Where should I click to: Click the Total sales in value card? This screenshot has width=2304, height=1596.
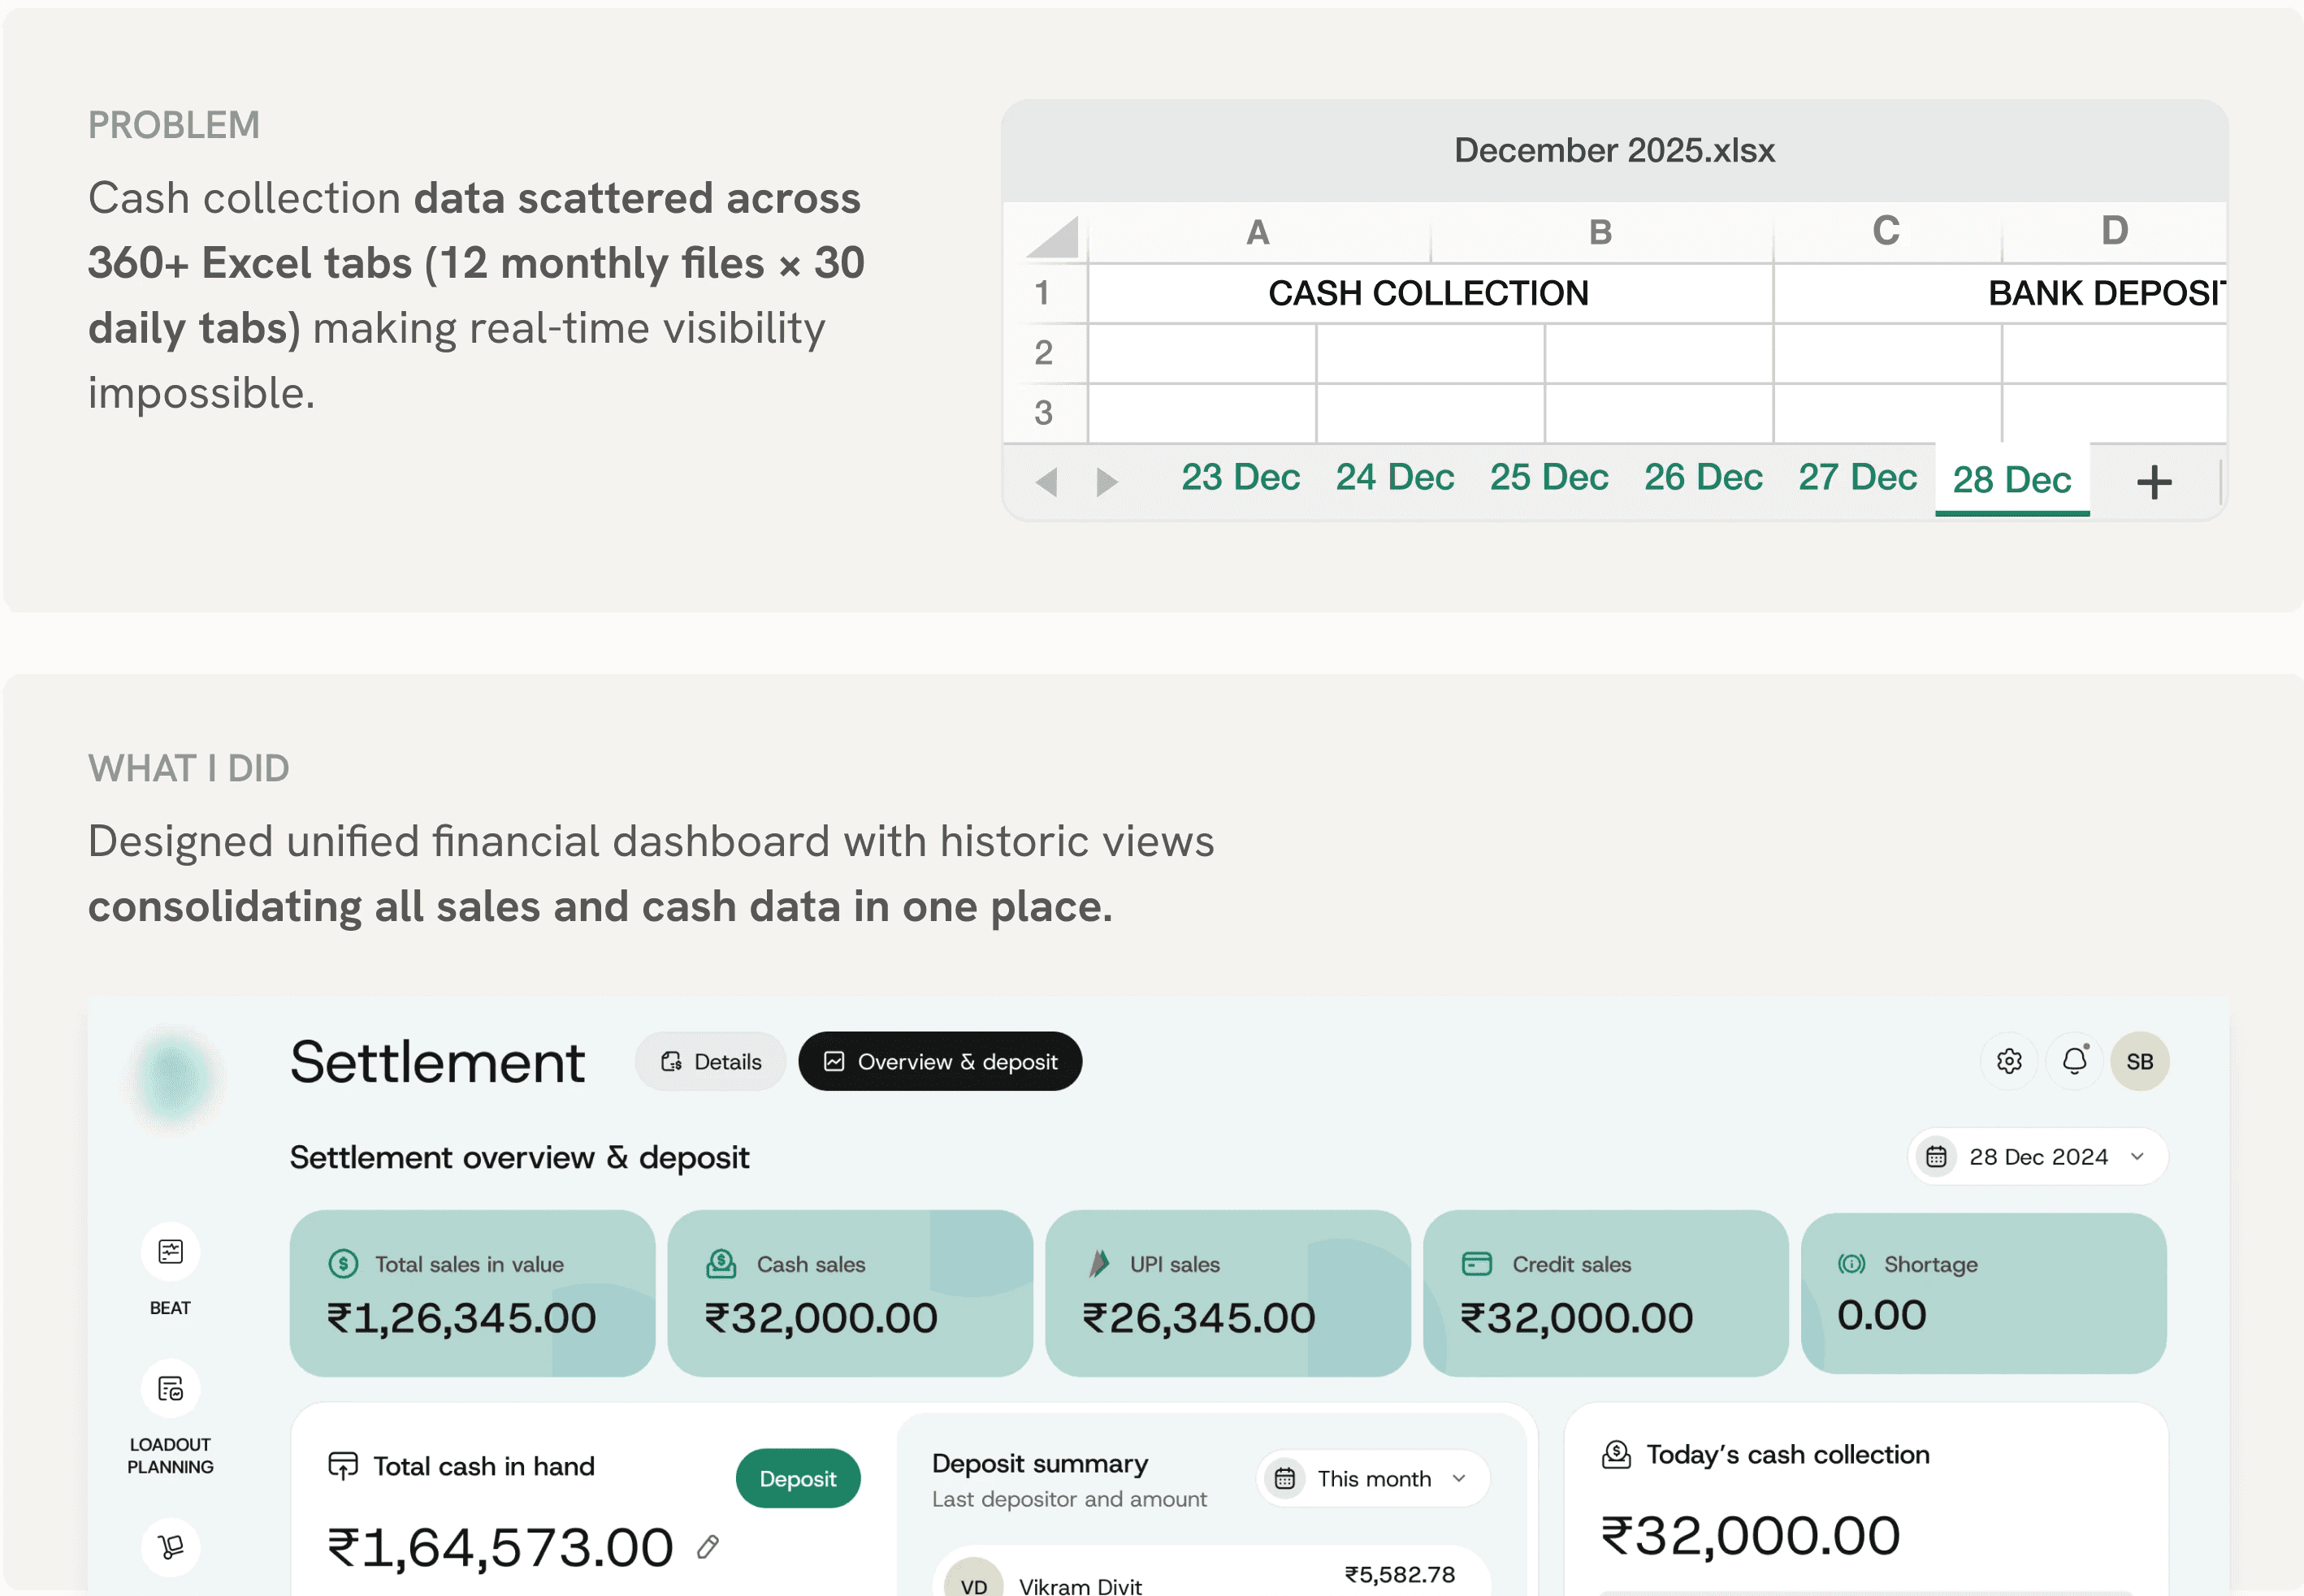pyautogui.click(x=472, y=1293)
